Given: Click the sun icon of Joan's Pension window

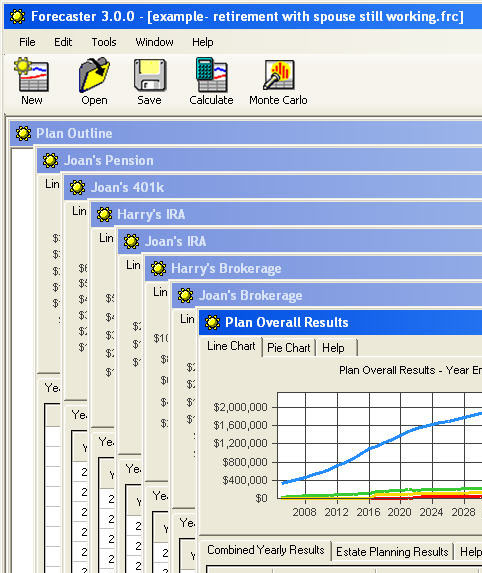Looking at the screenshot, I should coord(50,160).
